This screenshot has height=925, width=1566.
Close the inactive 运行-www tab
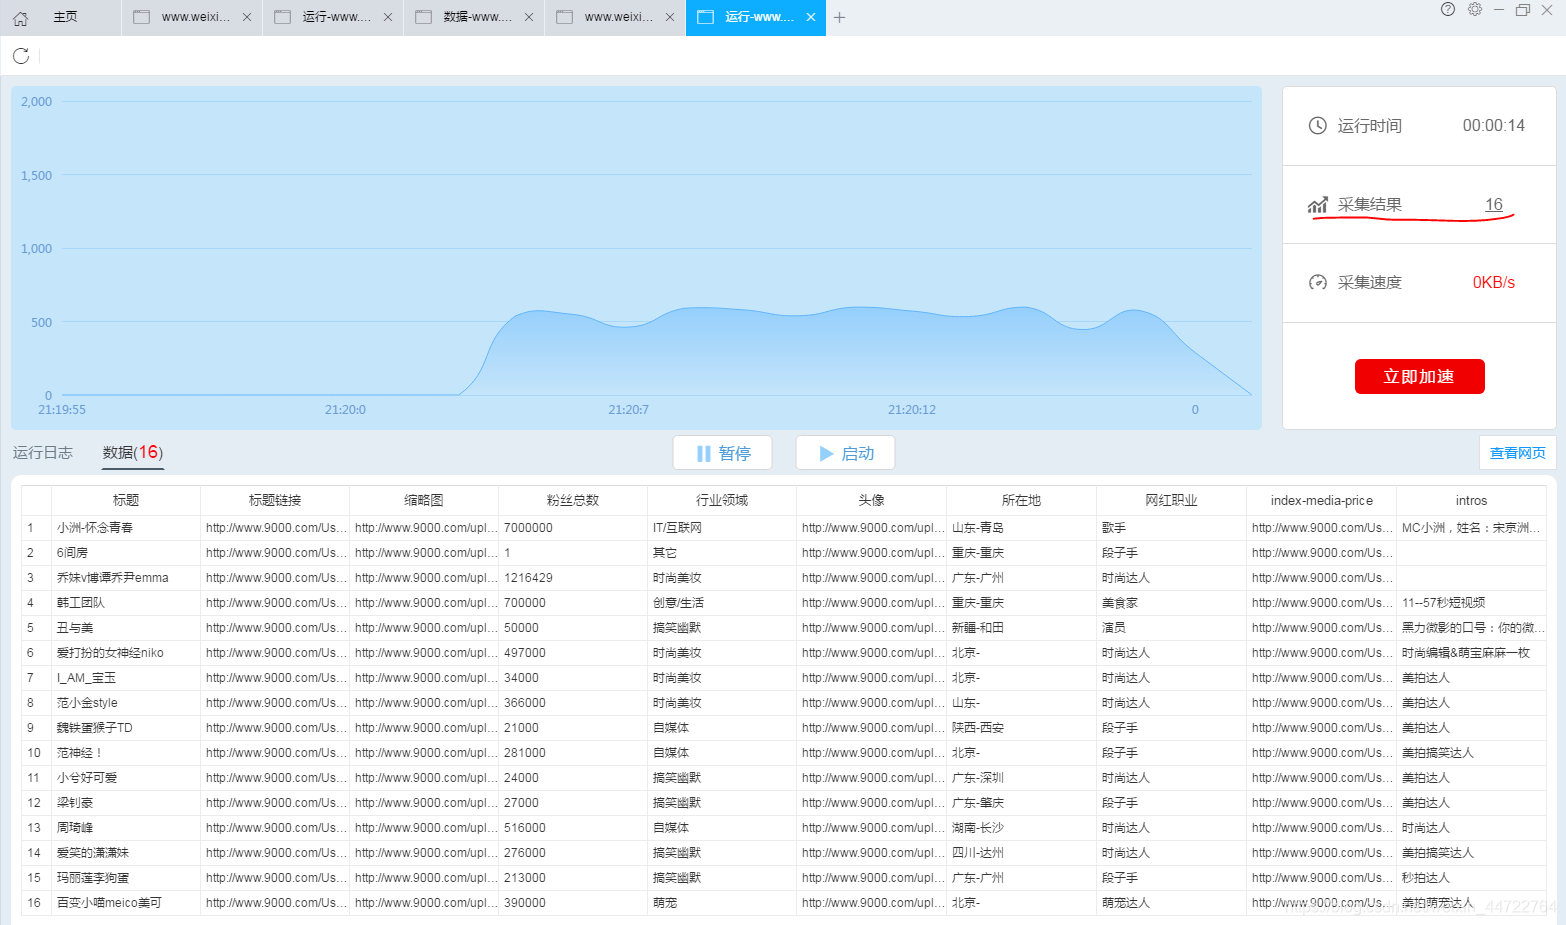(388, 17)
